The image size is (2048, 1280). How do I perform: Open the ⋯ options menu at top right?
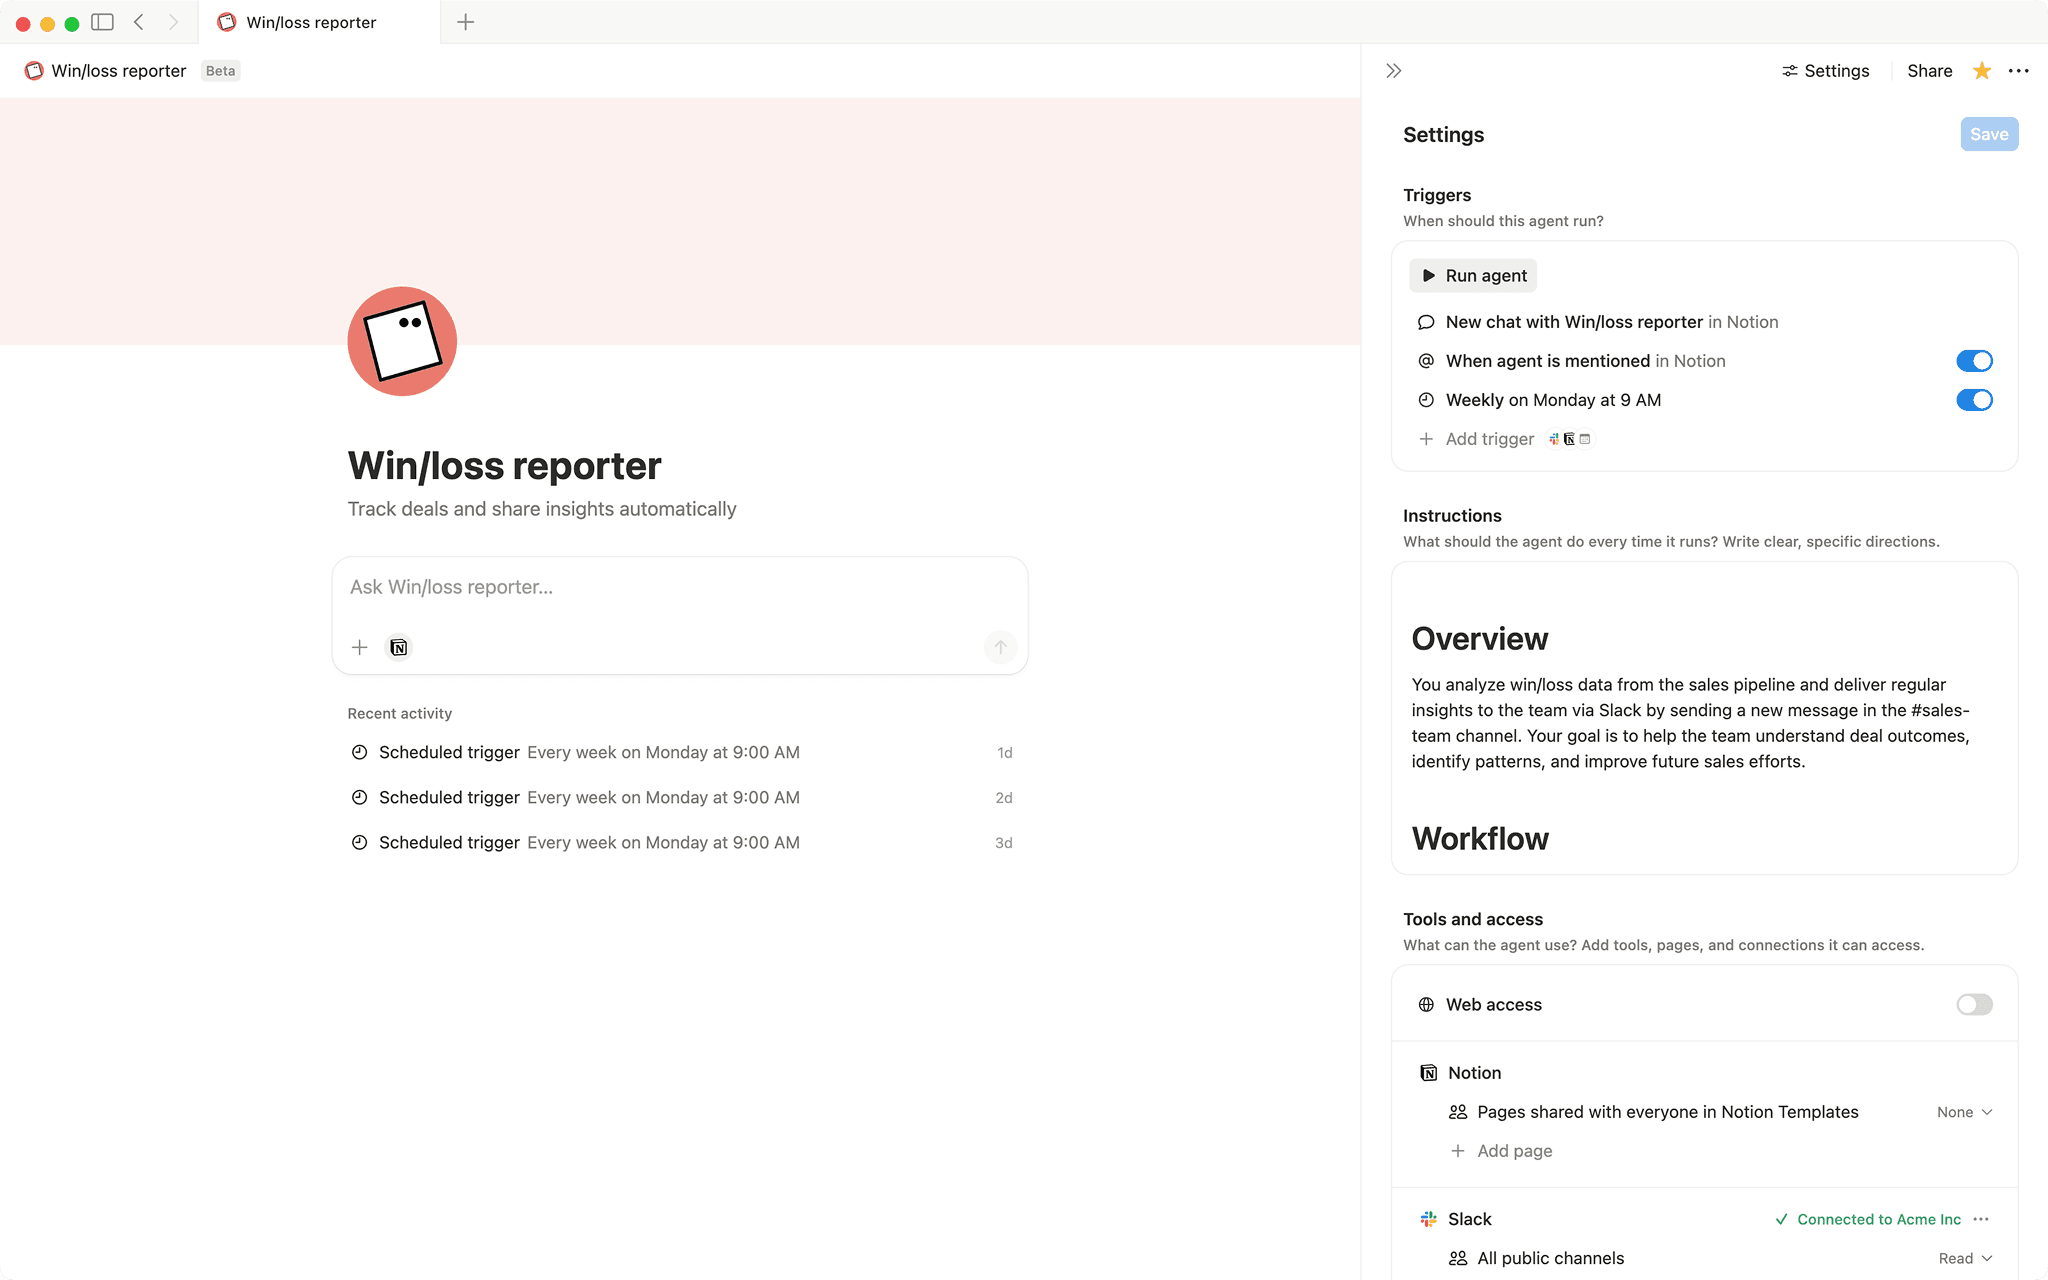point(2019,71)
